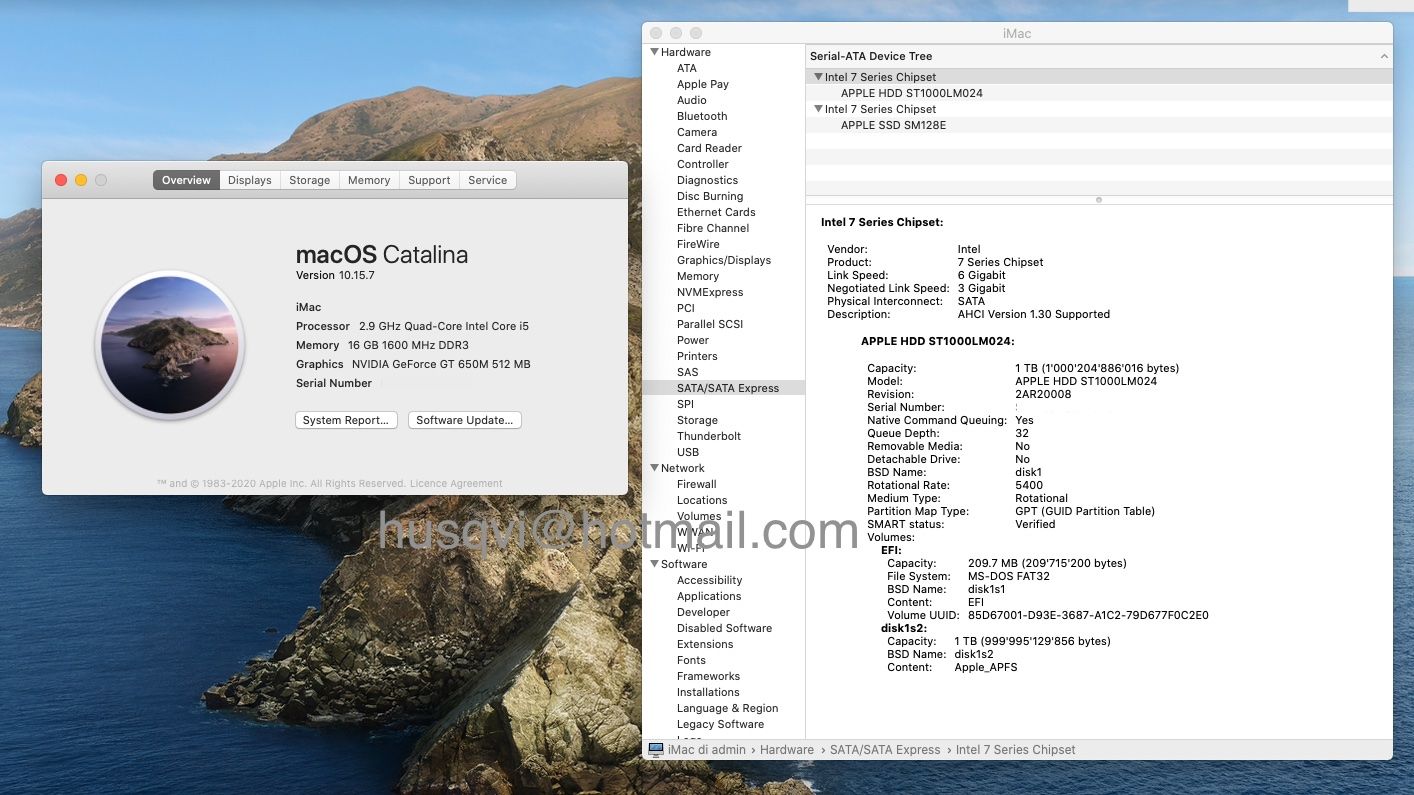Select Printers in the sidebar
1414x795 pixels.
tap(697, 356)
